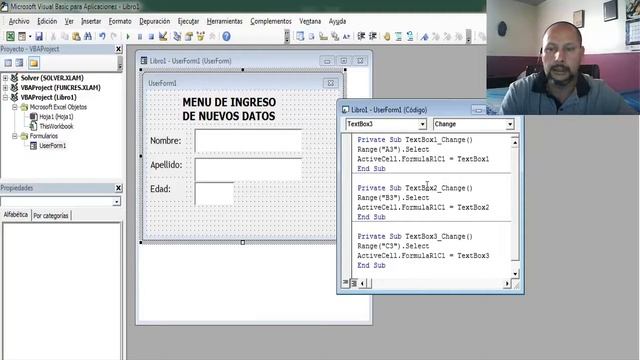This screenshot has width=640, height=360.
Task: Click the View Microsoft Excel toolbar icon
Action: 10,36
